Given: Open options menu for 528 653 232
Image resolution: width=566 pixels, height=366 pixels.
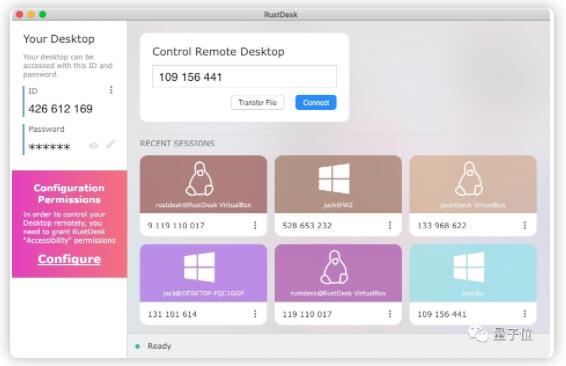Looking at the screenshot, I should point(390,225).
